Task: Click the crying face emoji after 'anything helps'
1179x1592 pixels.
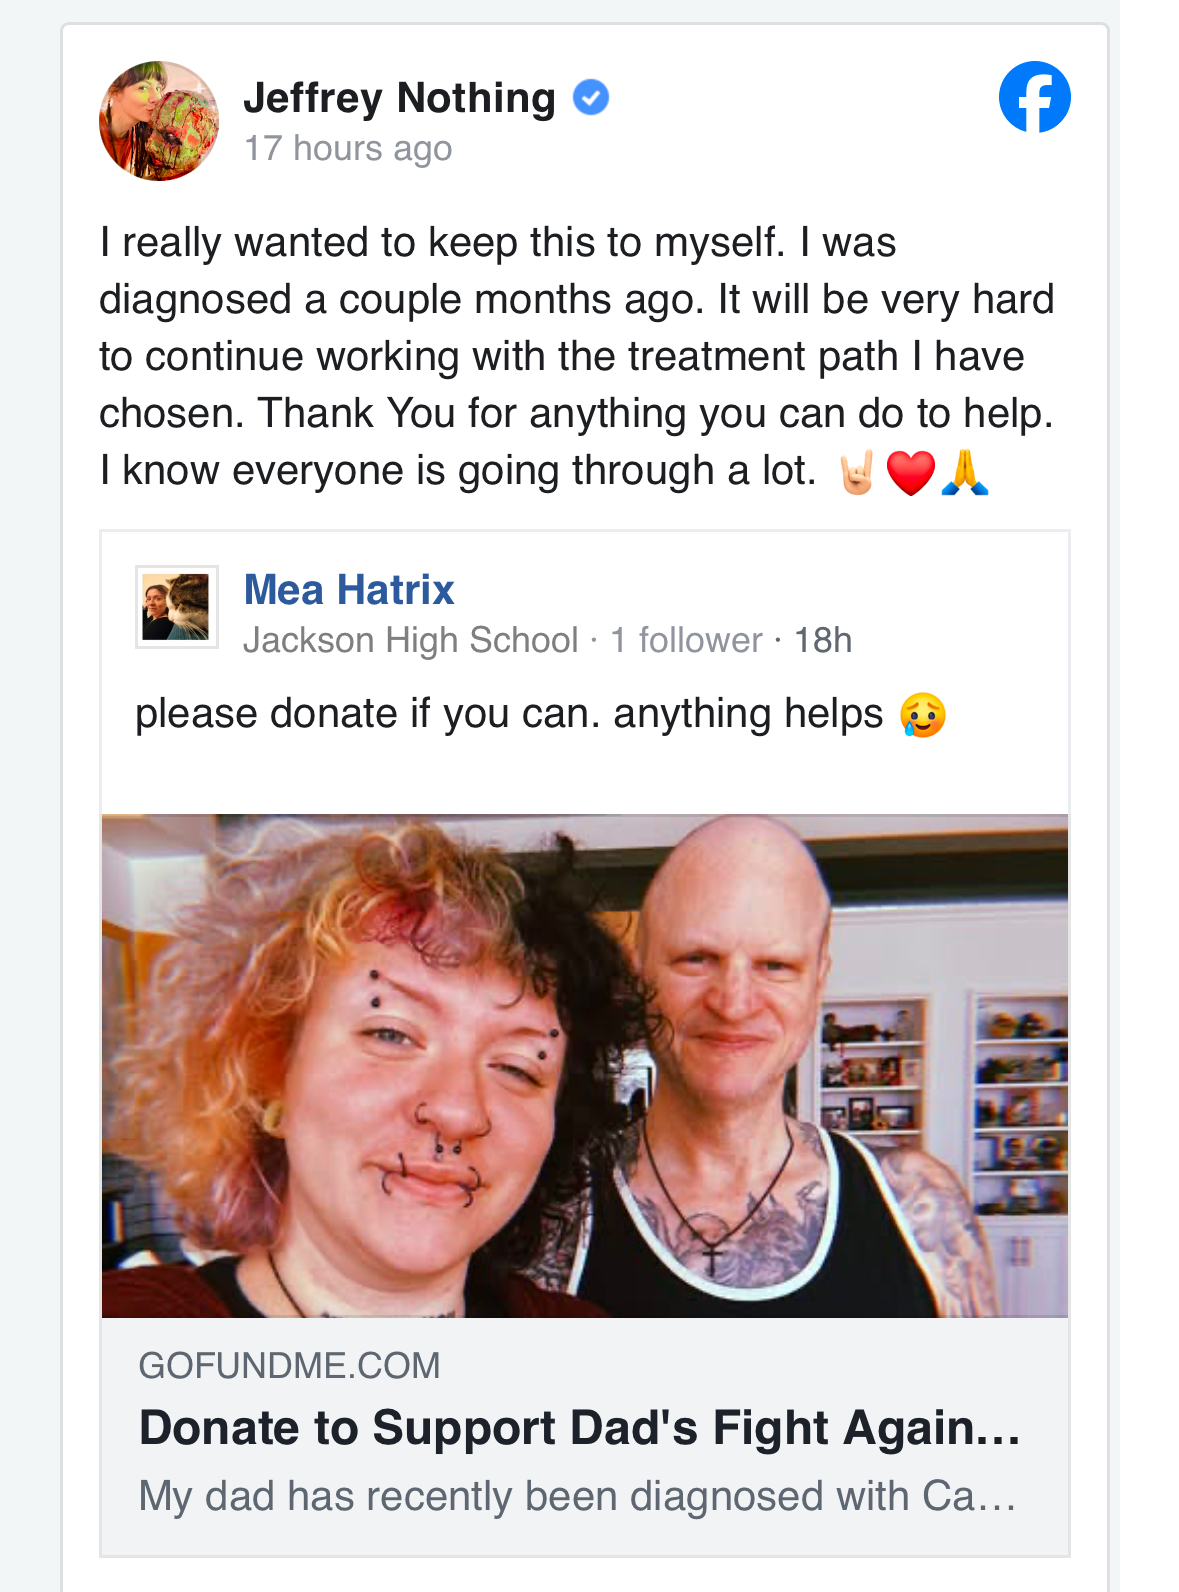Action: 922,715
